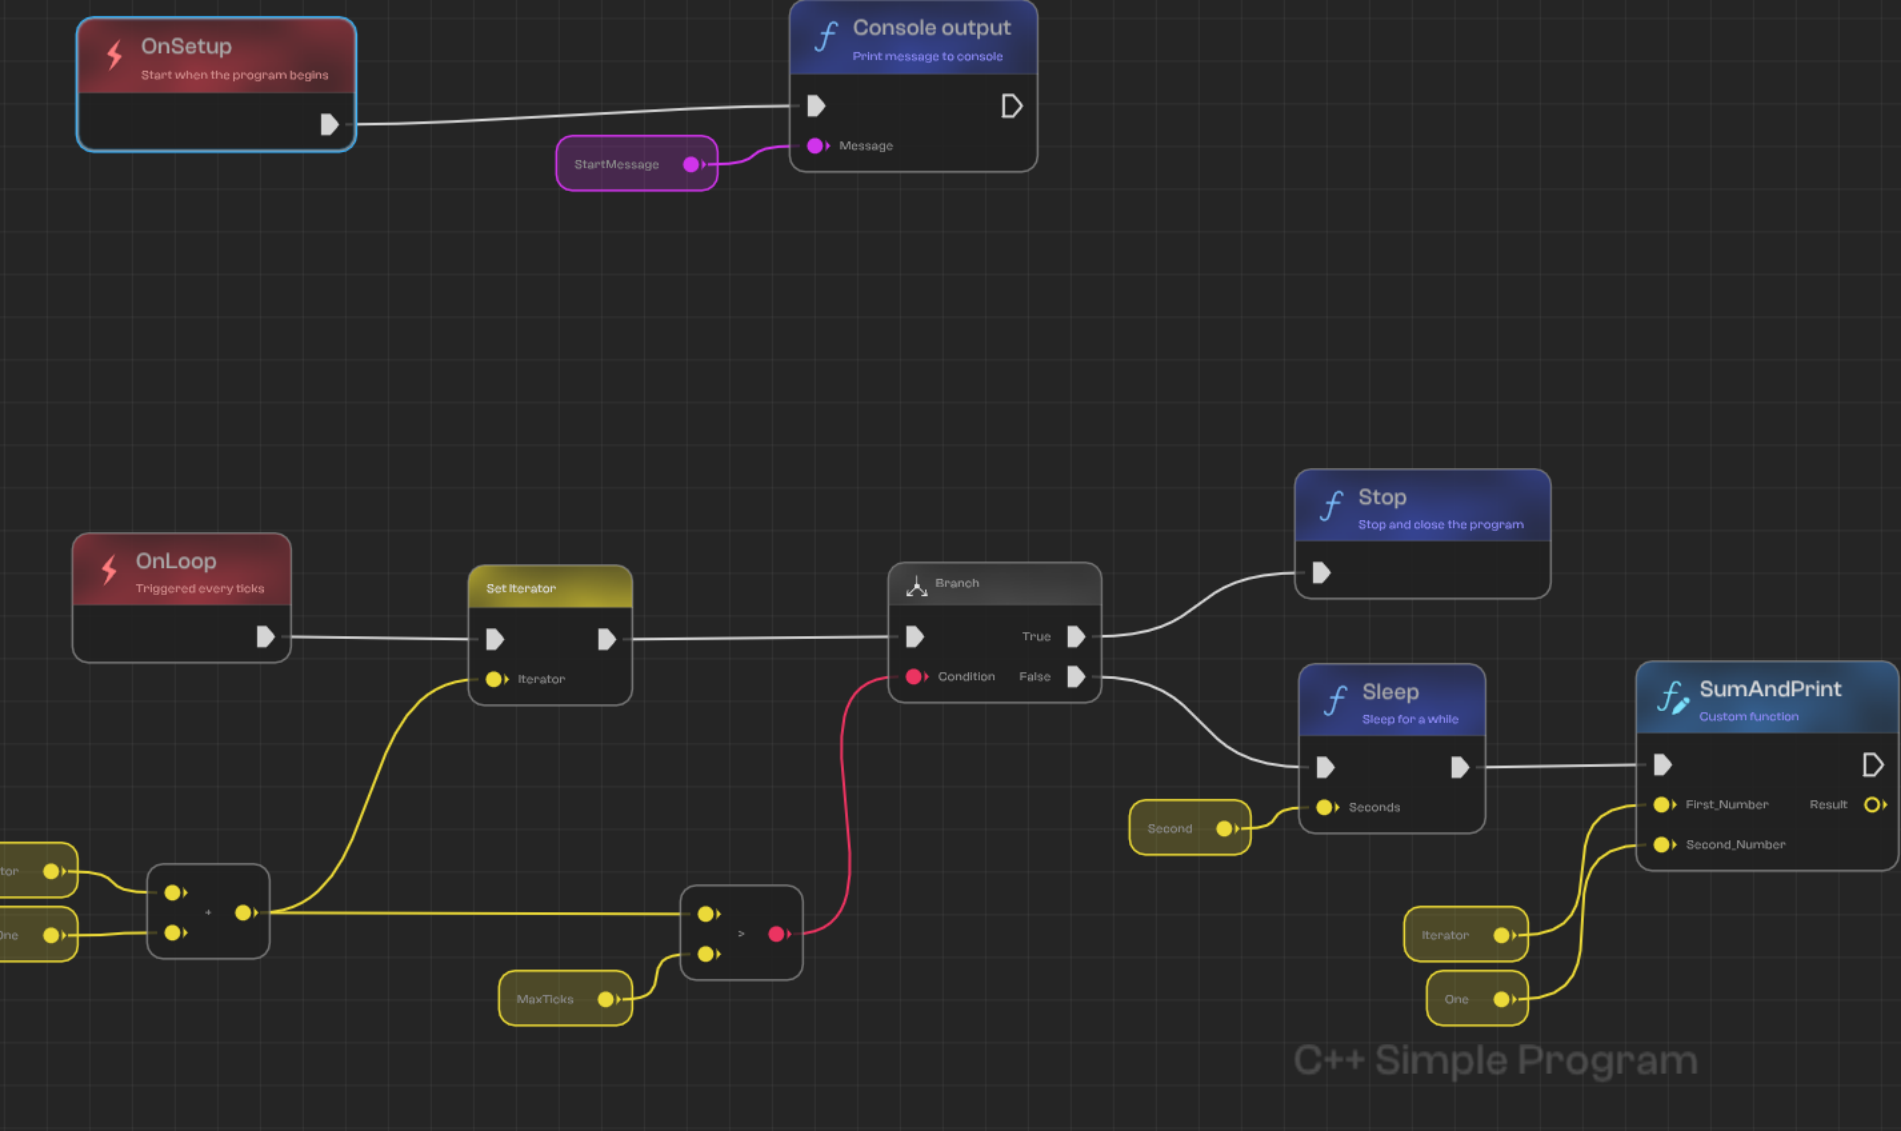Click the Sleep node's execution input pin

(x=1326, y=767)
